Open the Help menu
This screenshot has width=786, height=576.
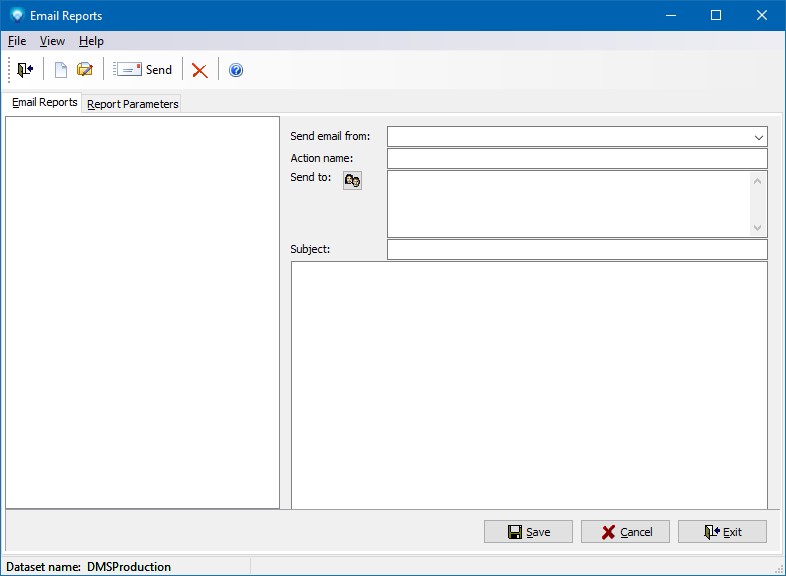(x=91, y=41)
